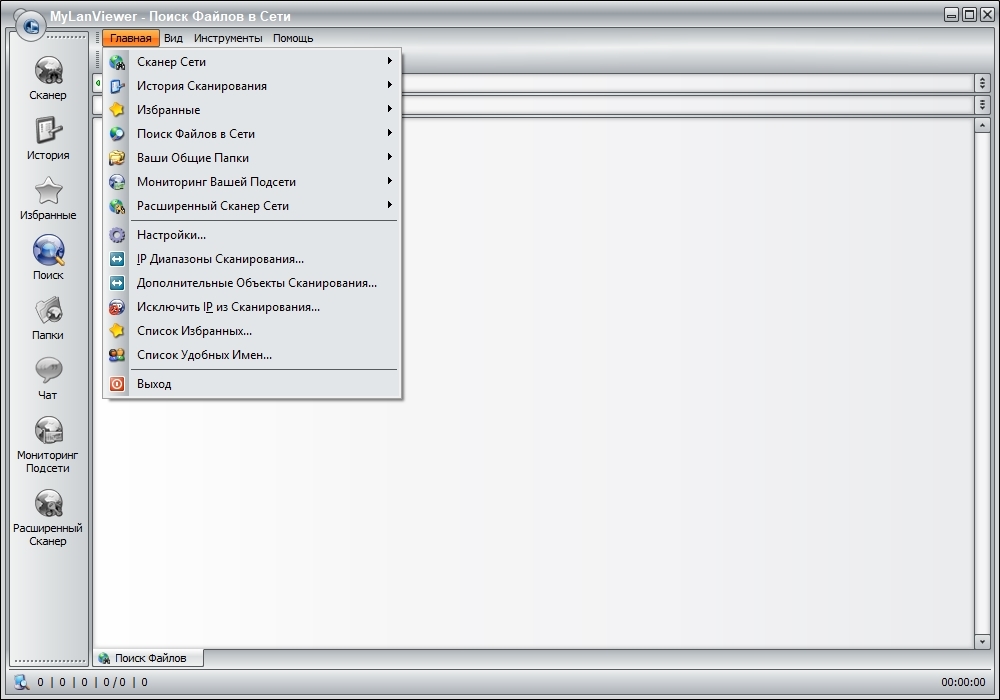1000x700 pixels.
Task: Click the scrollbar down arrow
Action: [982, 641]
